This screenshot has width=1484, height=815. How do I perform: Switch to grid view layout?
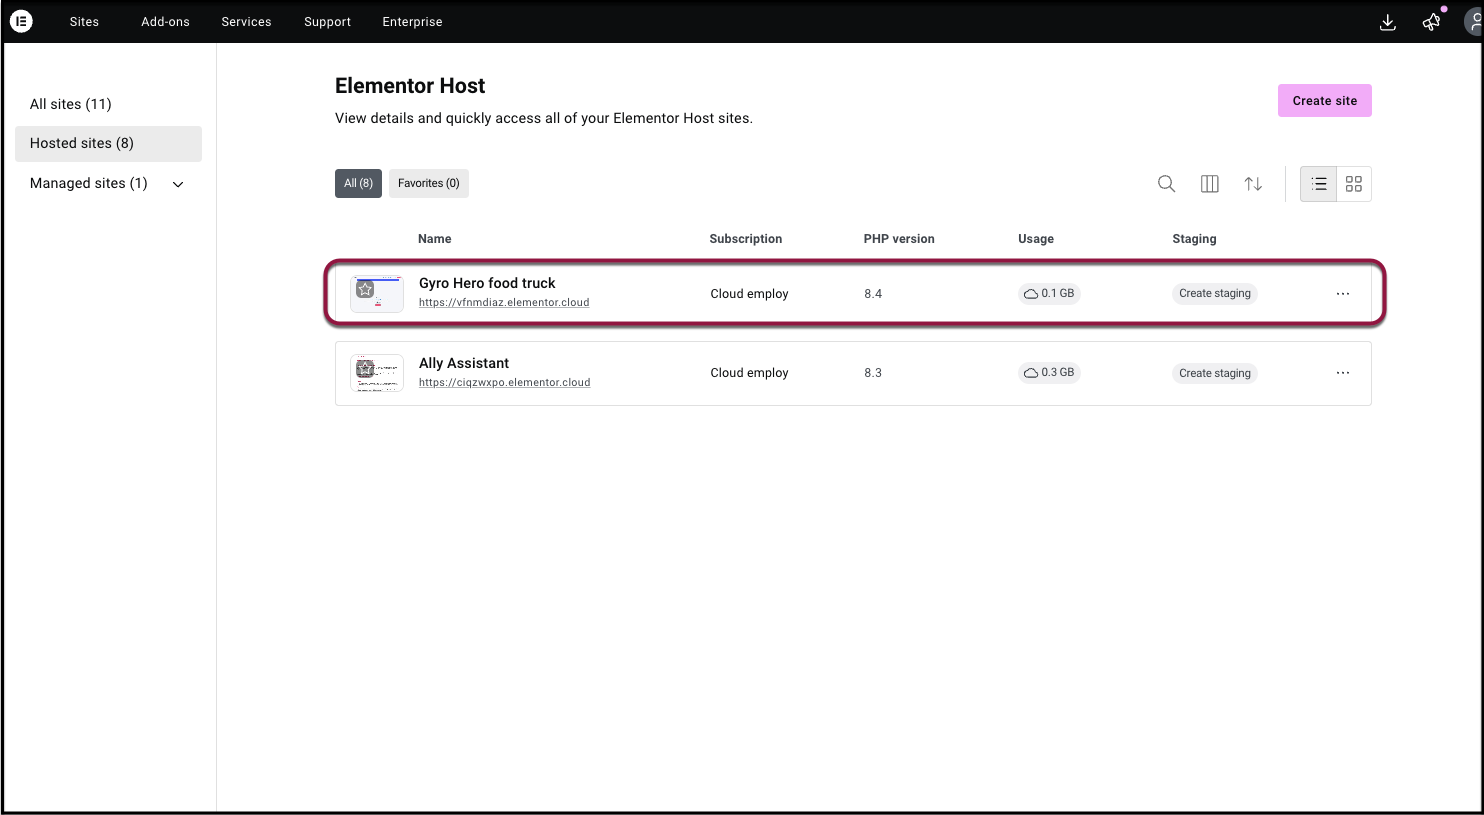click(x=1353, y=184)
